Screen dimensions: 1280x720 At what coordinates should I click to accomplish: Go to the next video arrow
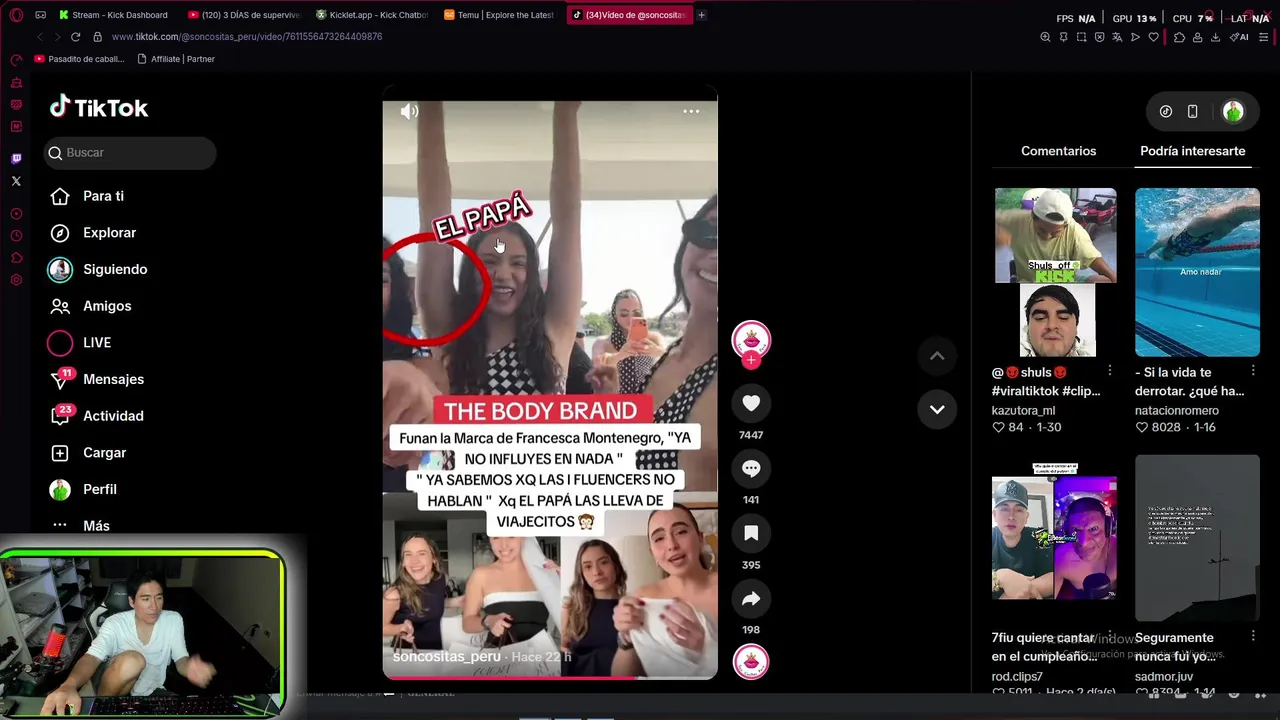pyautogui.click(x=937, y=409)
